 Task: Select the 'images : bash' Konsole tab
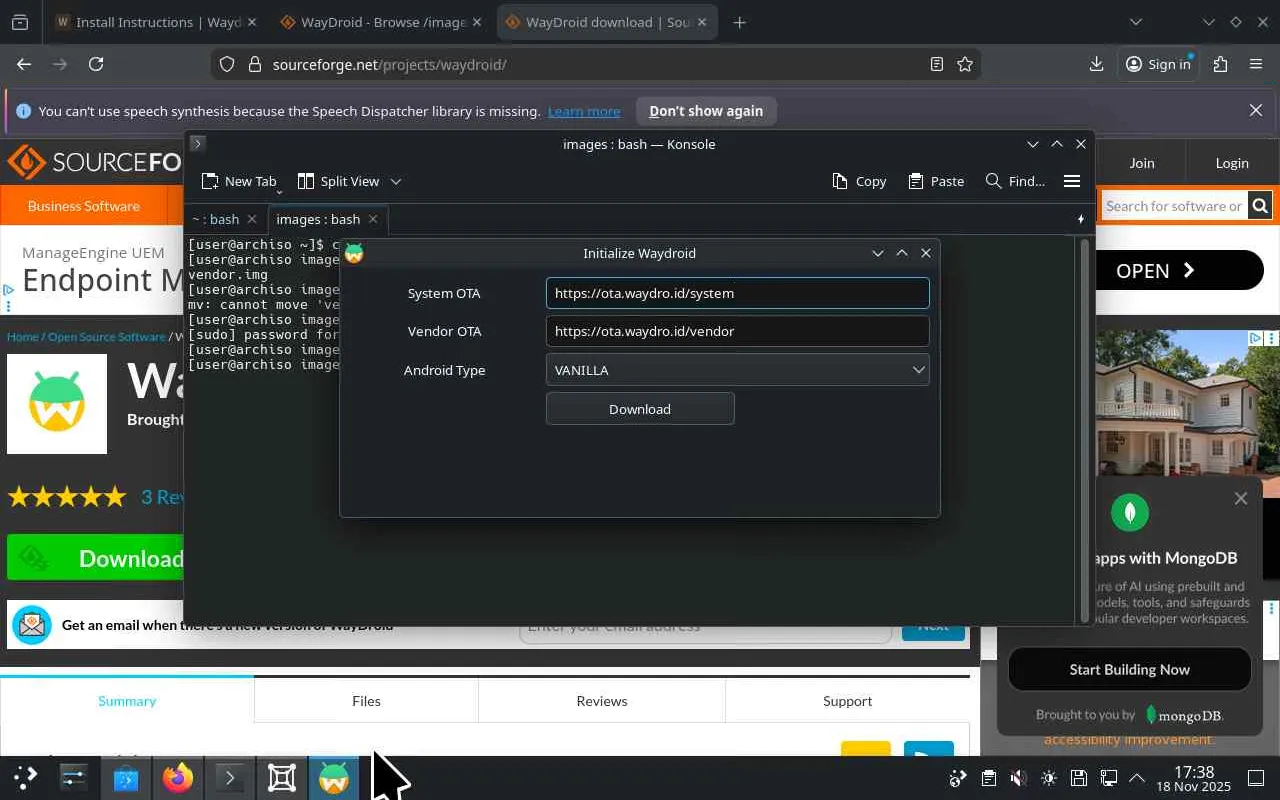(x=318, y=219)
